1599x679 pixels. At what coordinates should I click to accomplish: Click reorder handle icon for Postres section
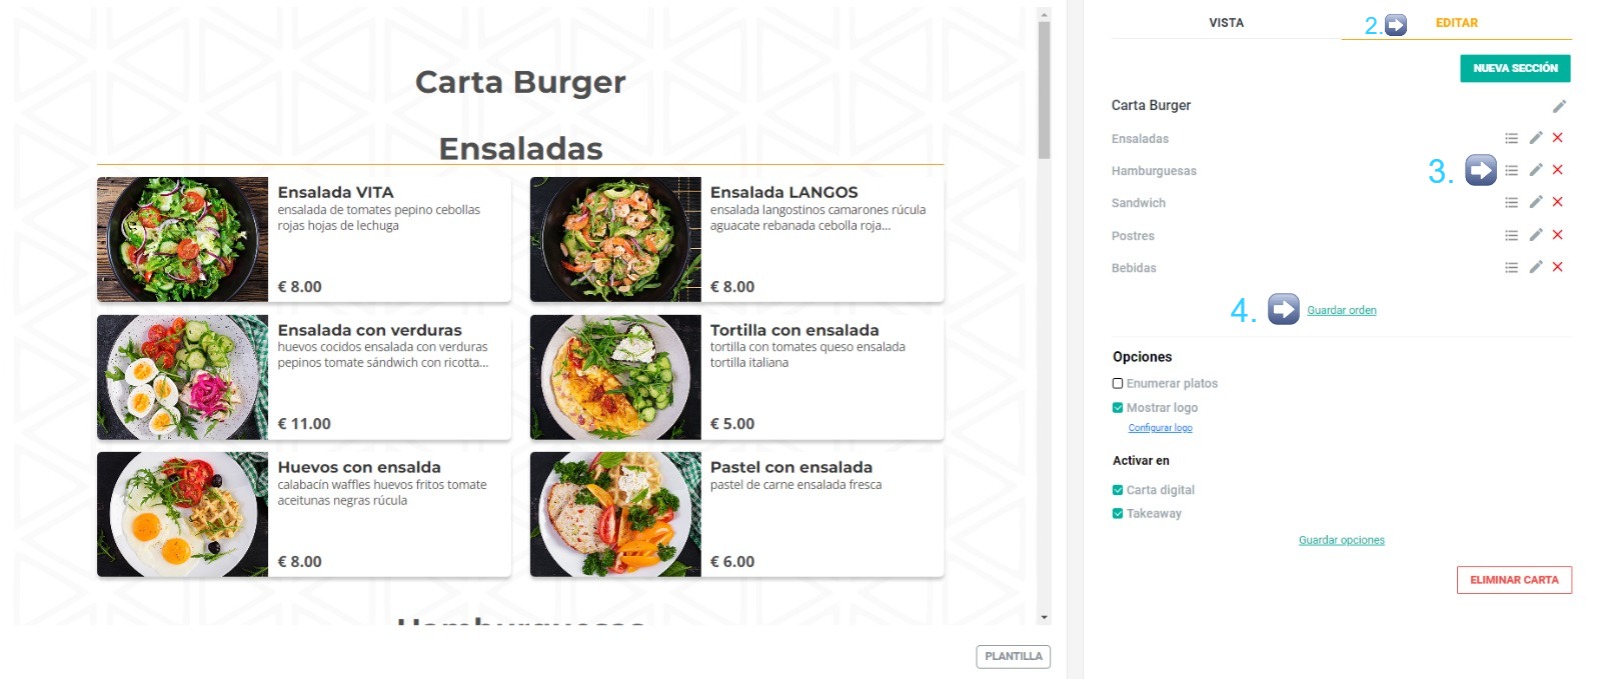coord(1511,235)
